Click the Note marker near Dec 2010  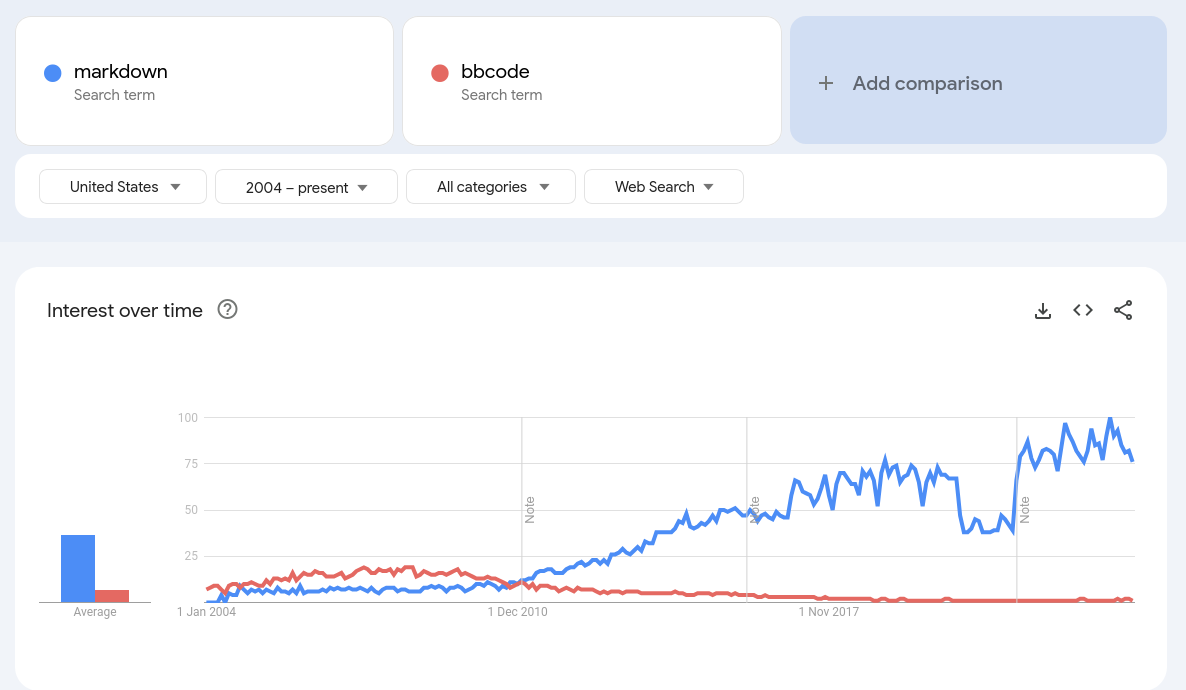pos(530,509)
